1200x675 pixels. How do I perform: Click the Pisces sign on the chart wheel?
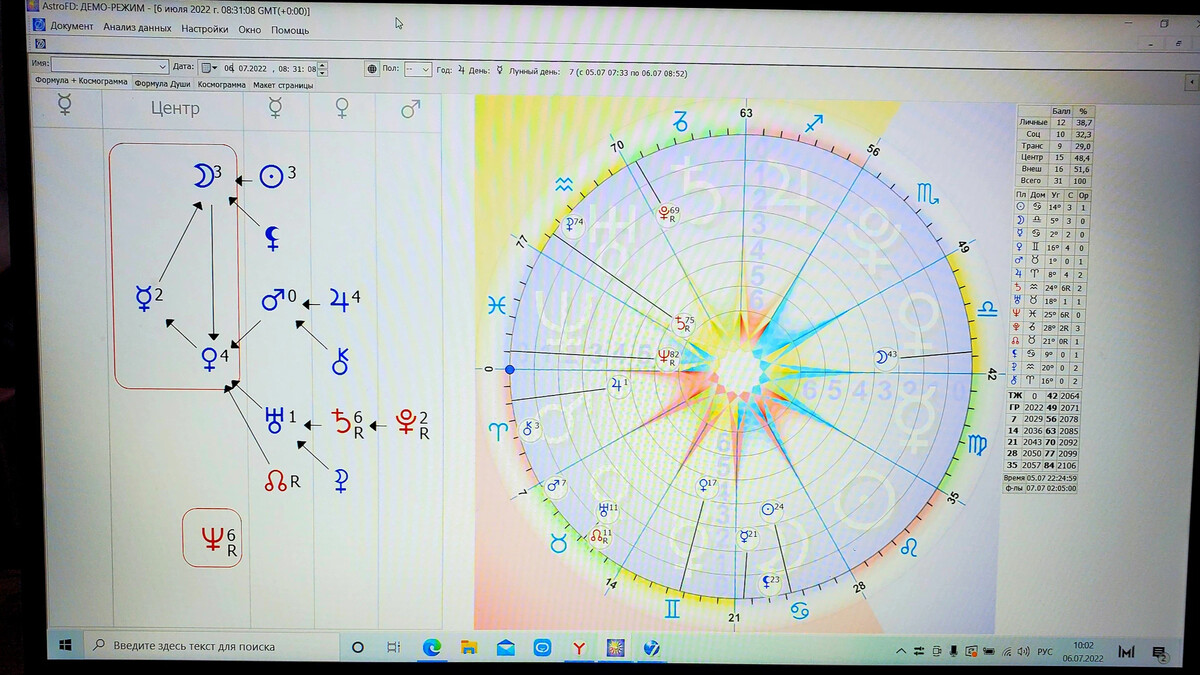(x=497, y=305)
